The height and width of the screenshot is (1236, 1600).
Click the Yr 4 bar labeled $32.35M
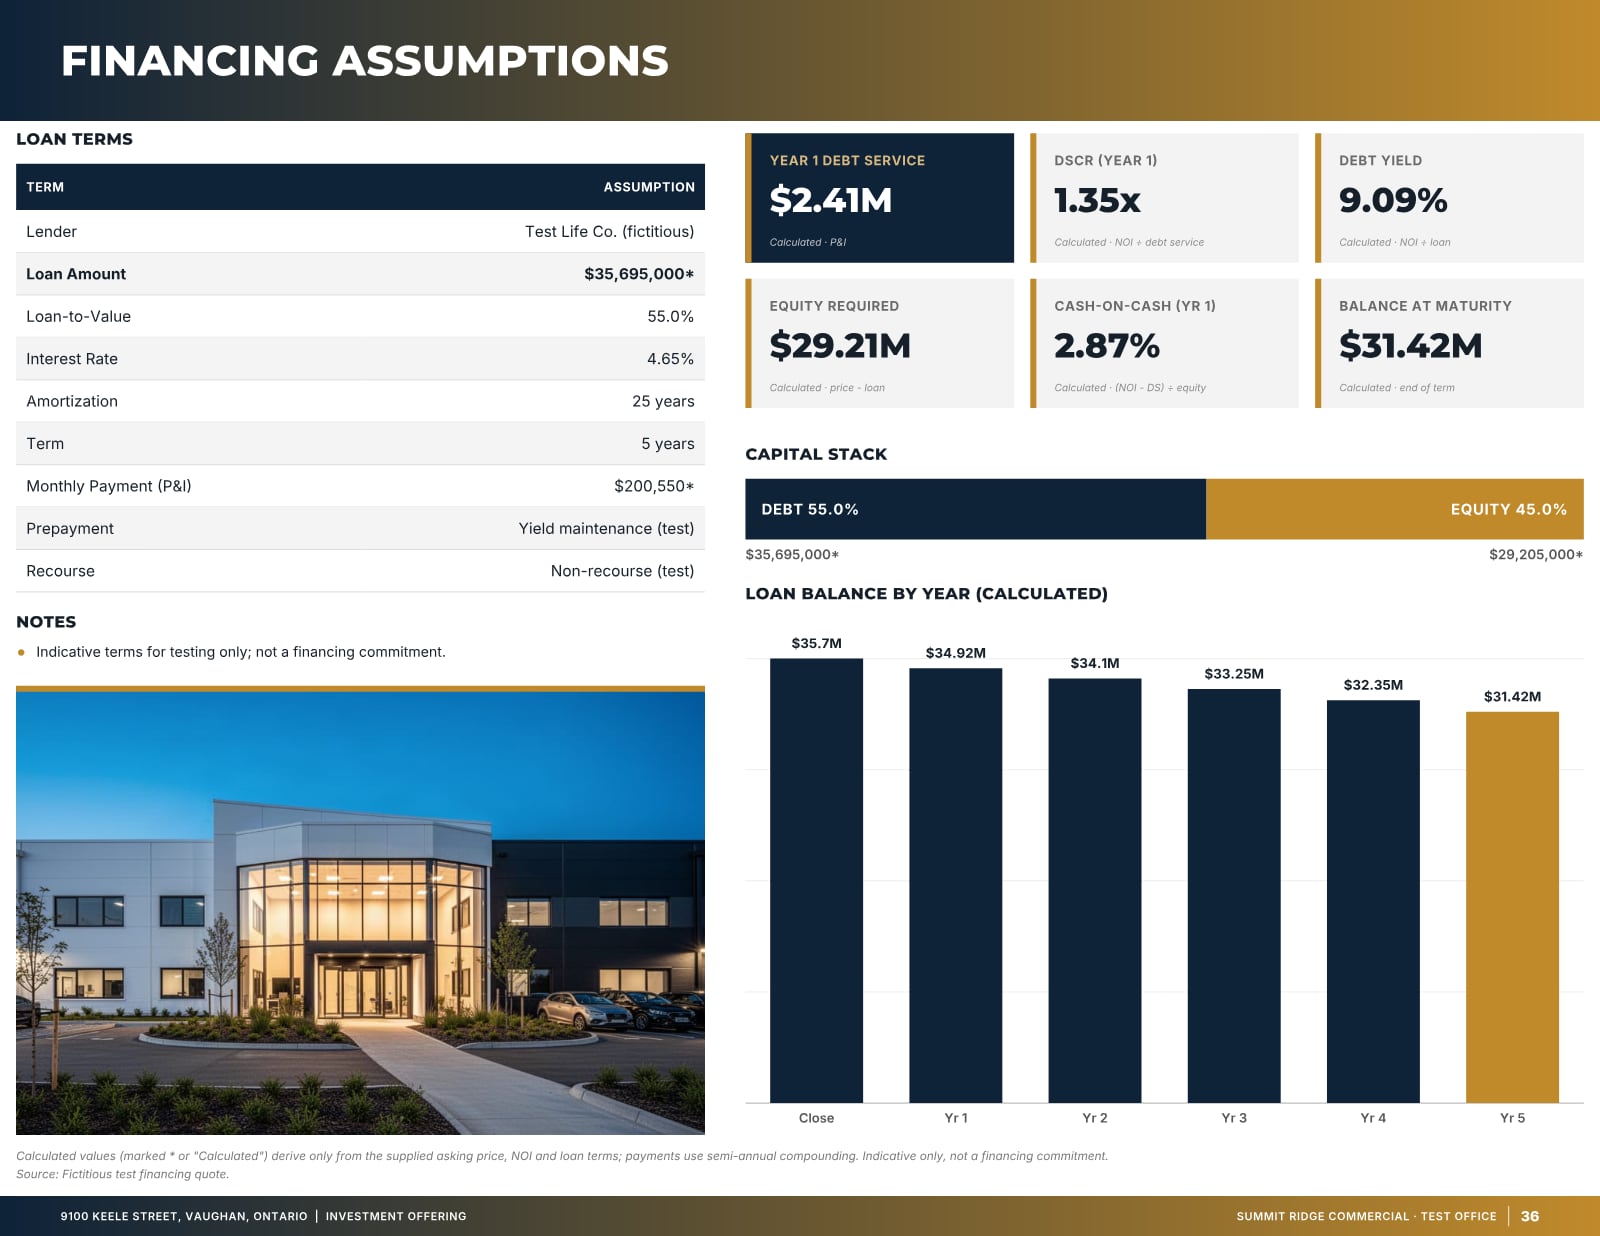1373,901
